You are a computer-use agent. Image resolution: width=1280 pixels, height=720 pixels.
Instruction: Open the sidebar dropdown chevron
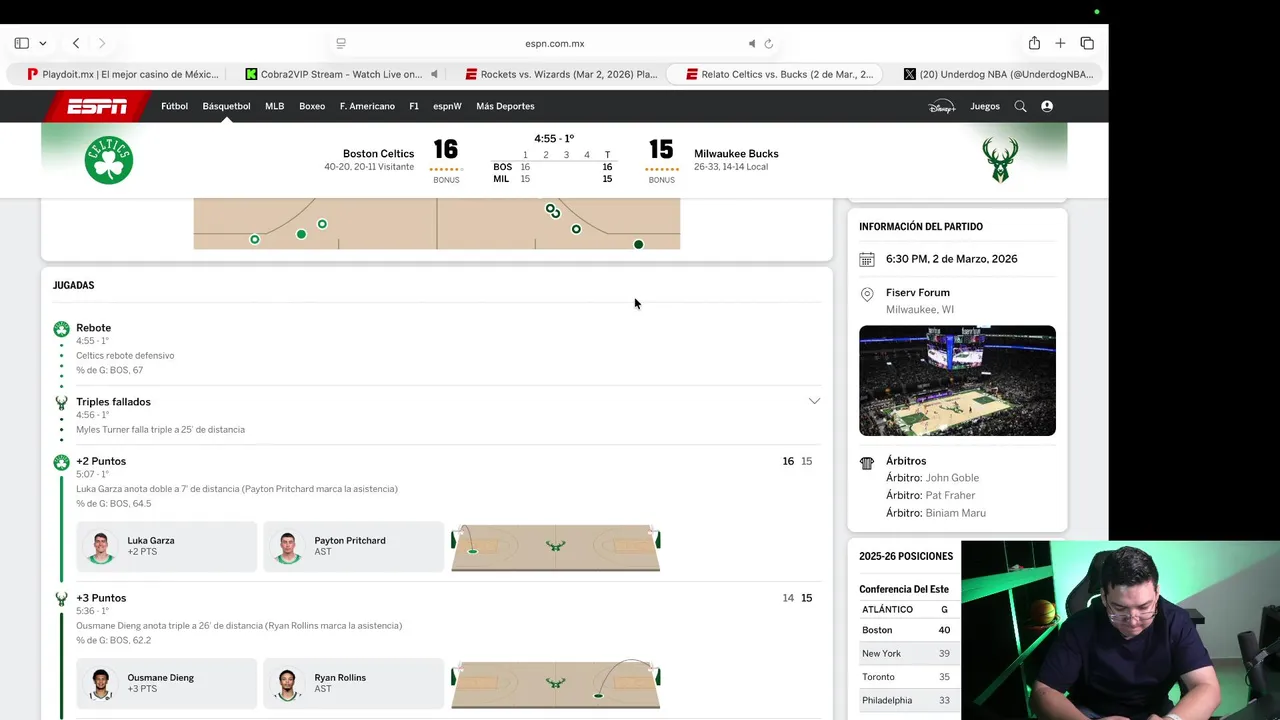click(43, 44)
